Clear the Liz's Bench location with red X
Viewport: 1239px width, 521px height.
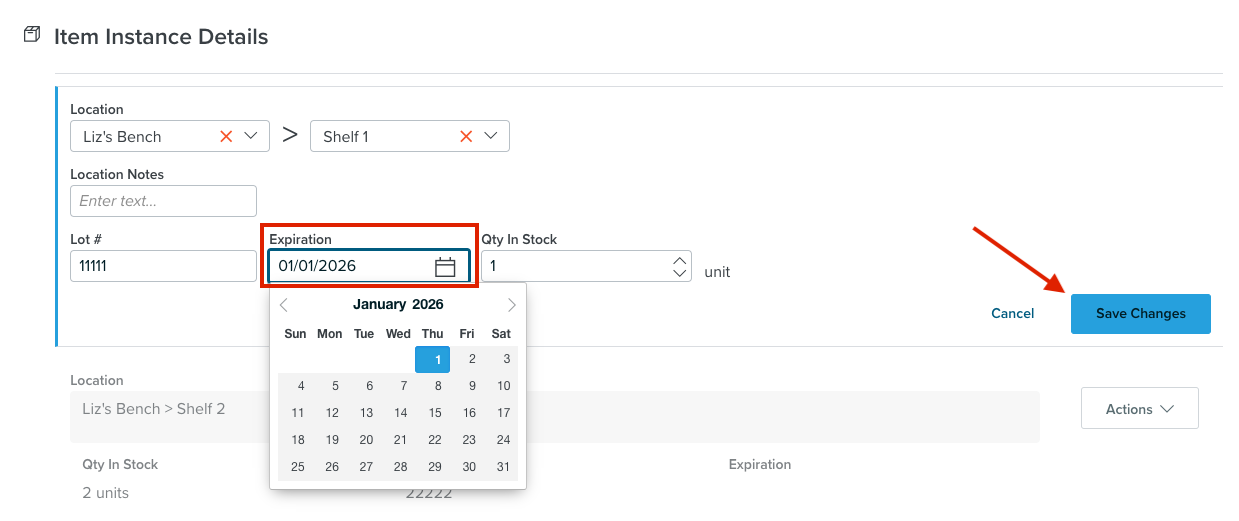coord(226,136)
